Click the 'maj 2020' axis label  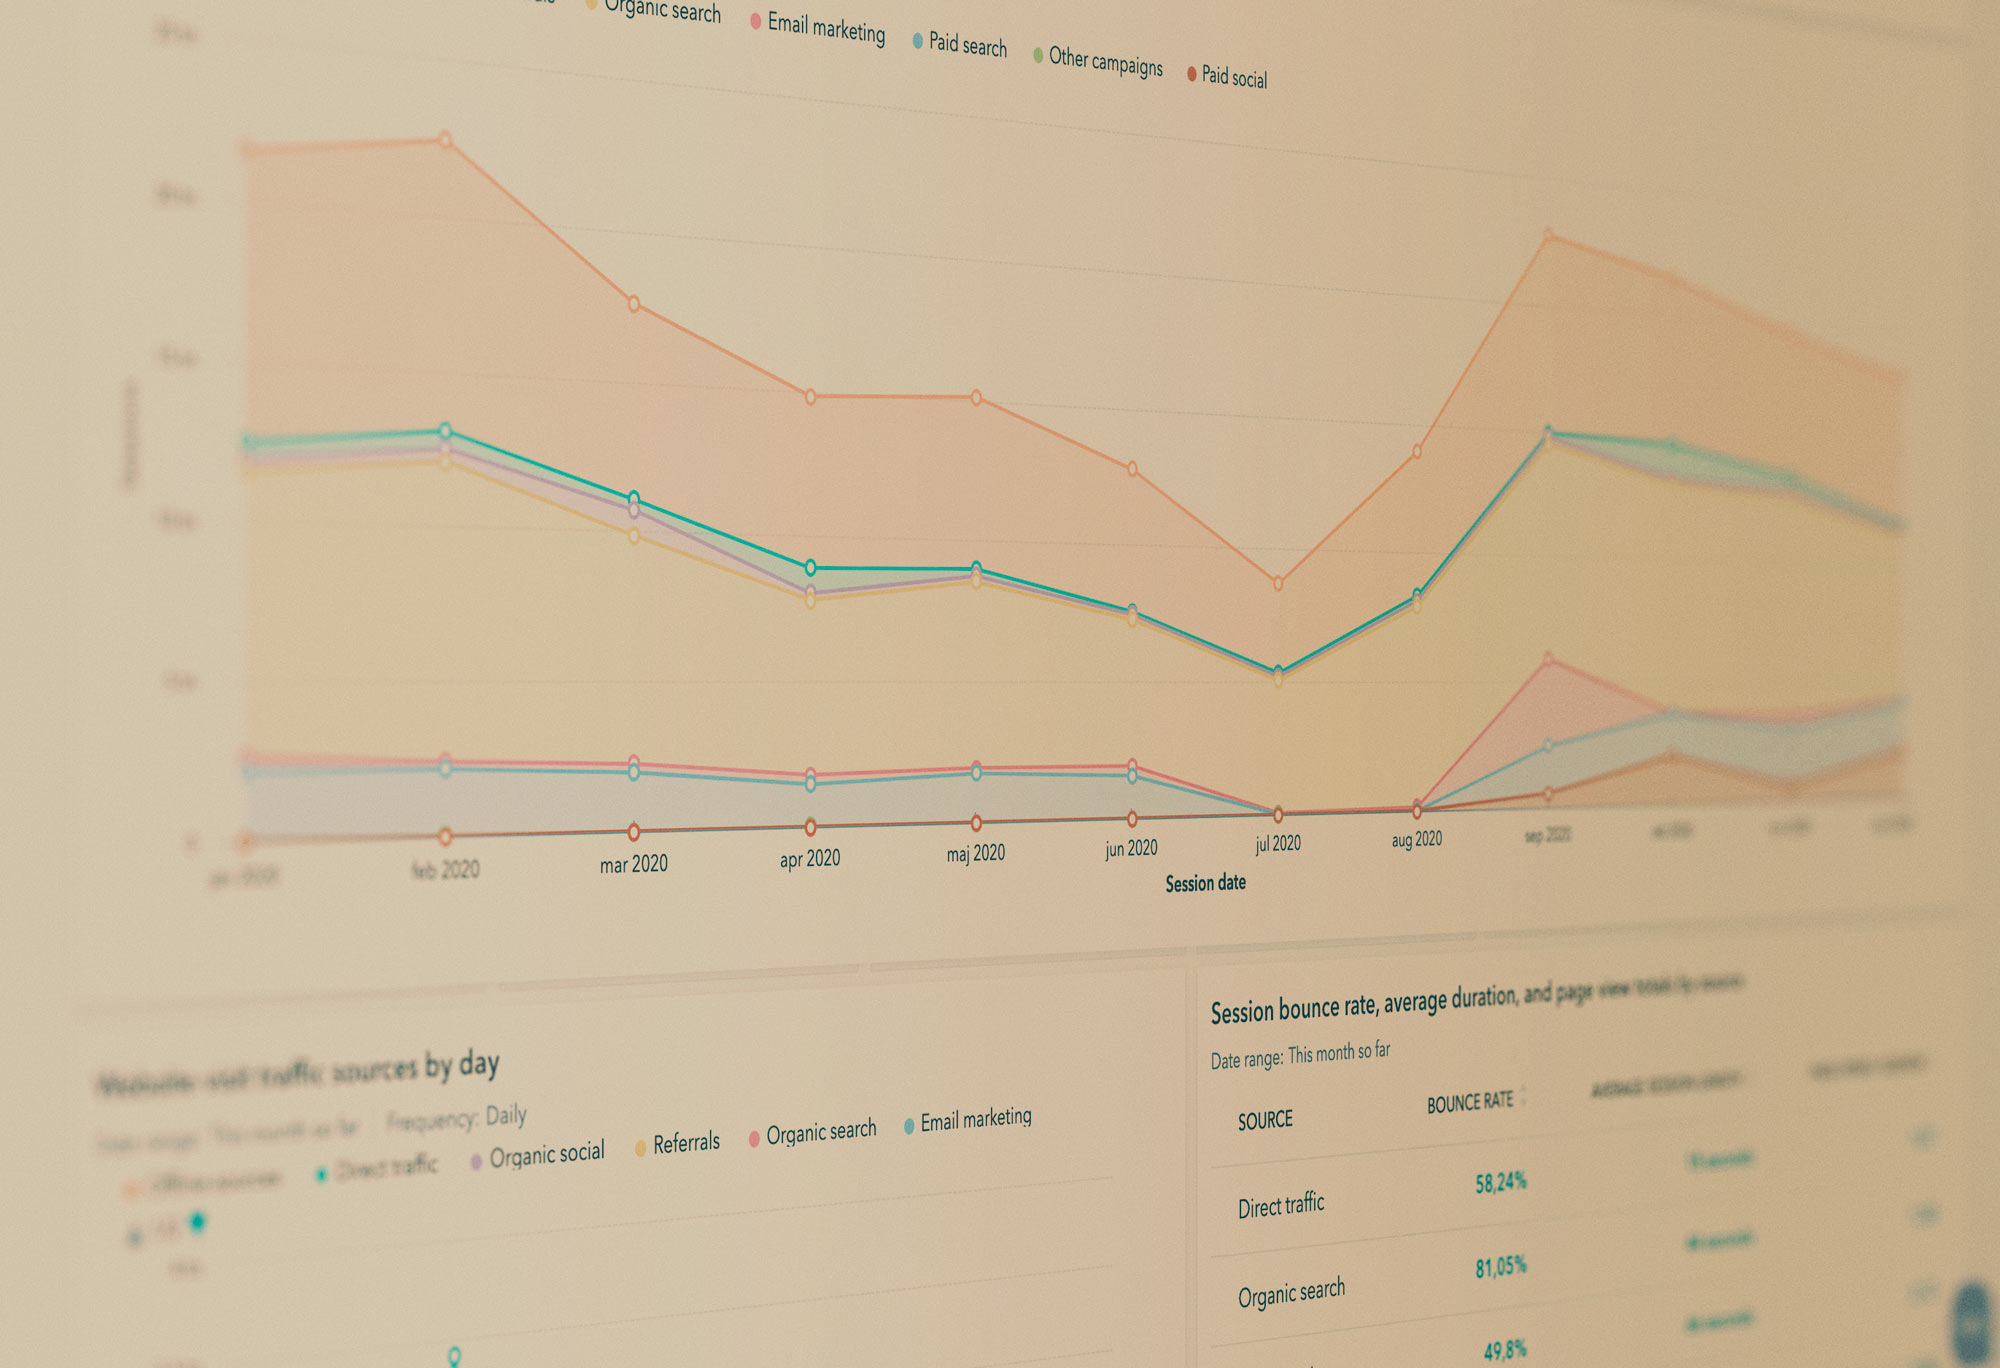(976, 853)
